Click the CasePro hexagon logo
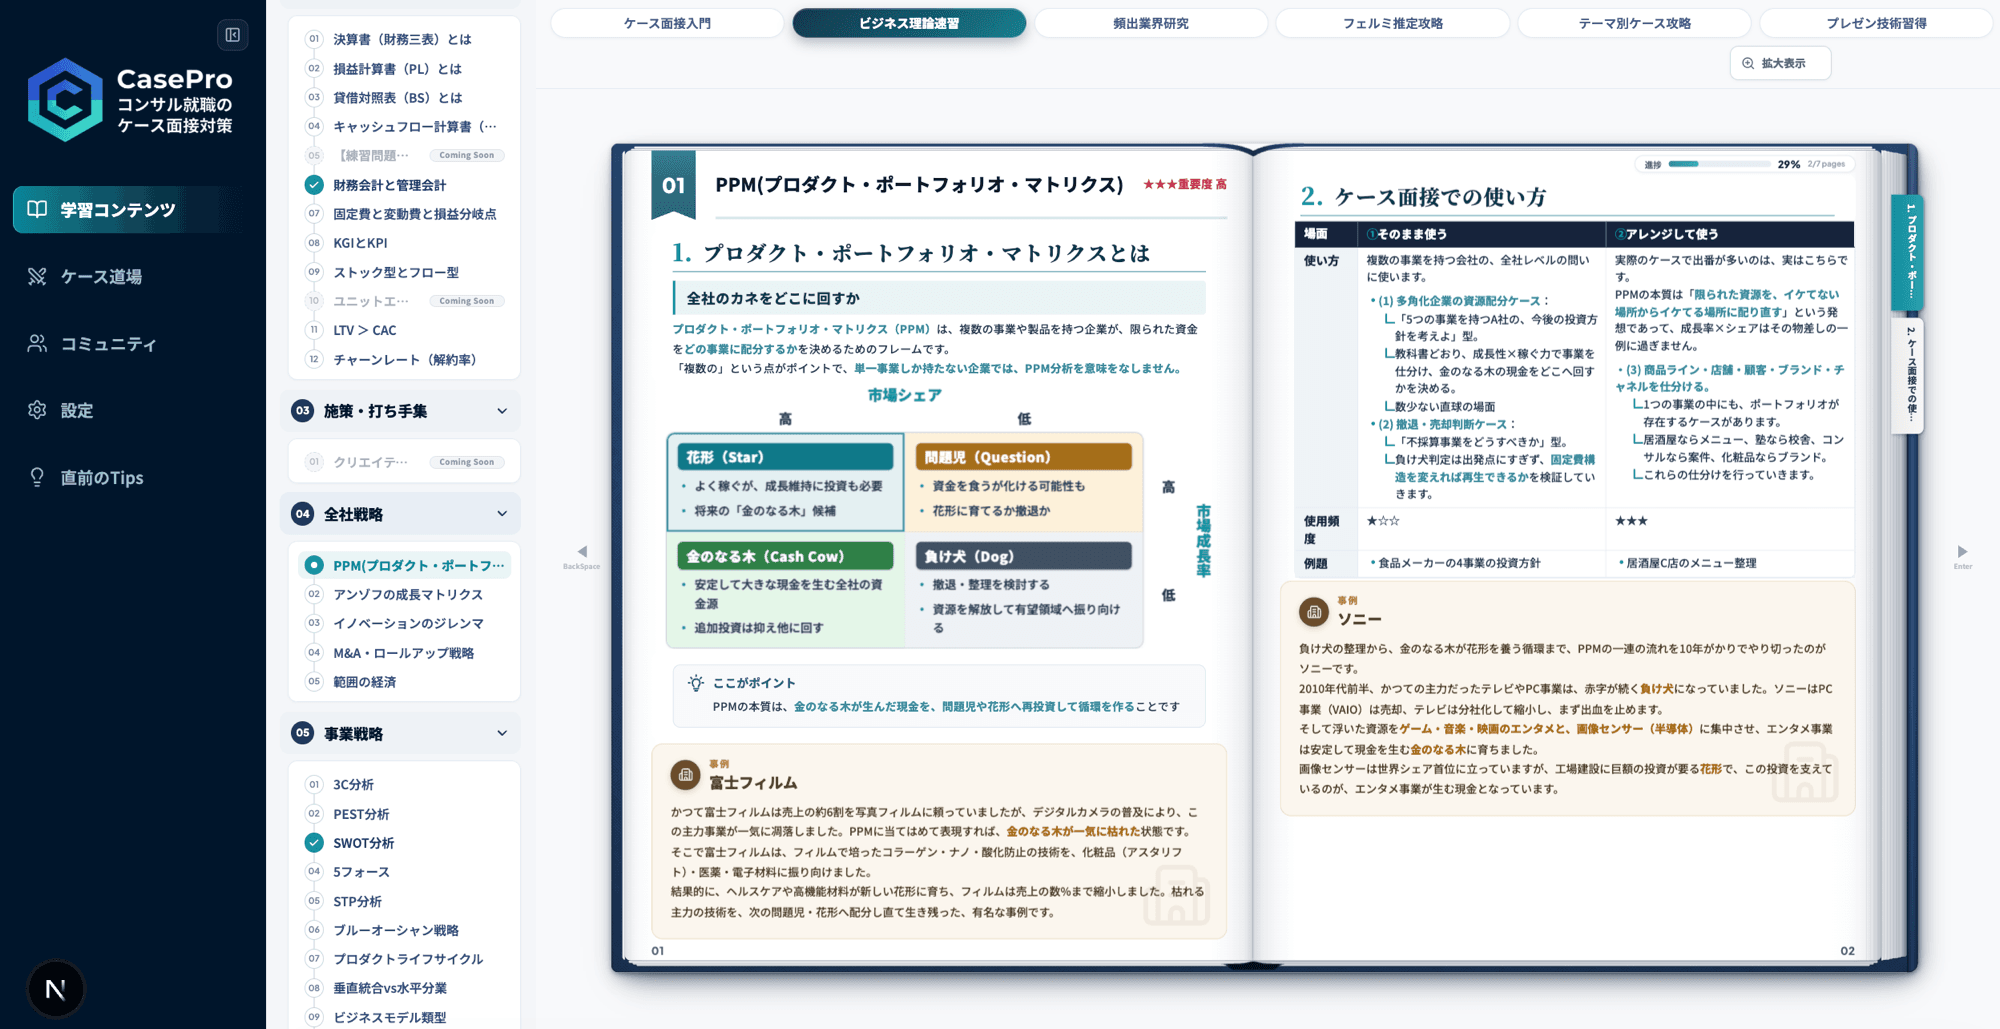The height and width of the screenshot is (1029, 2000). pos(65,99)
